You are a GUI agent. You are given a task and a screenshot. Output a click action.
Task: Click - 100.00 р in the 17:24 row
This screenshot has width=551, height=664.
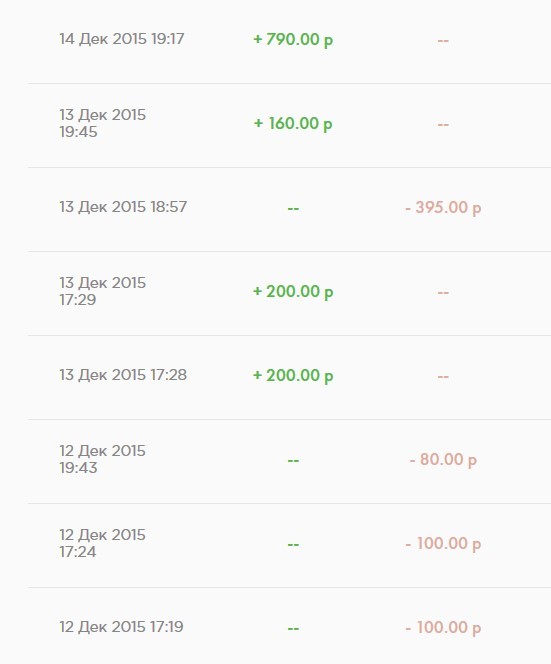(443, 544)
